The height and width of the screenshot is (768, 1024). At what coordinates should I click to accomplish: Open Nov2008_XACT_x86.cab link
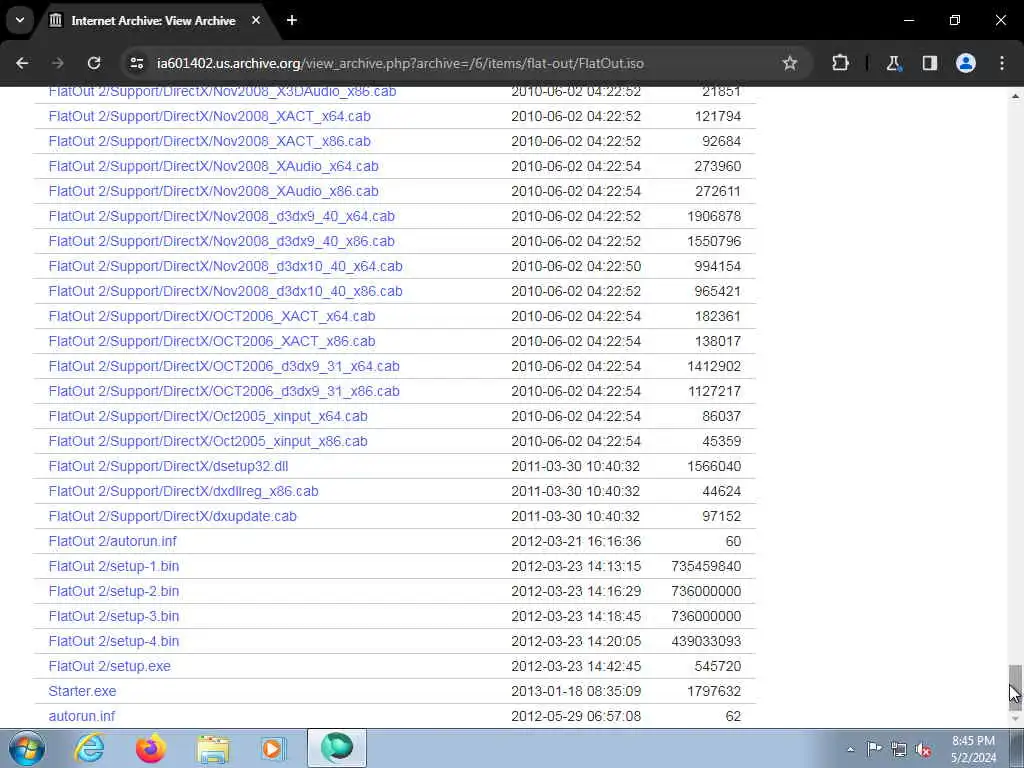pos(210,141)
